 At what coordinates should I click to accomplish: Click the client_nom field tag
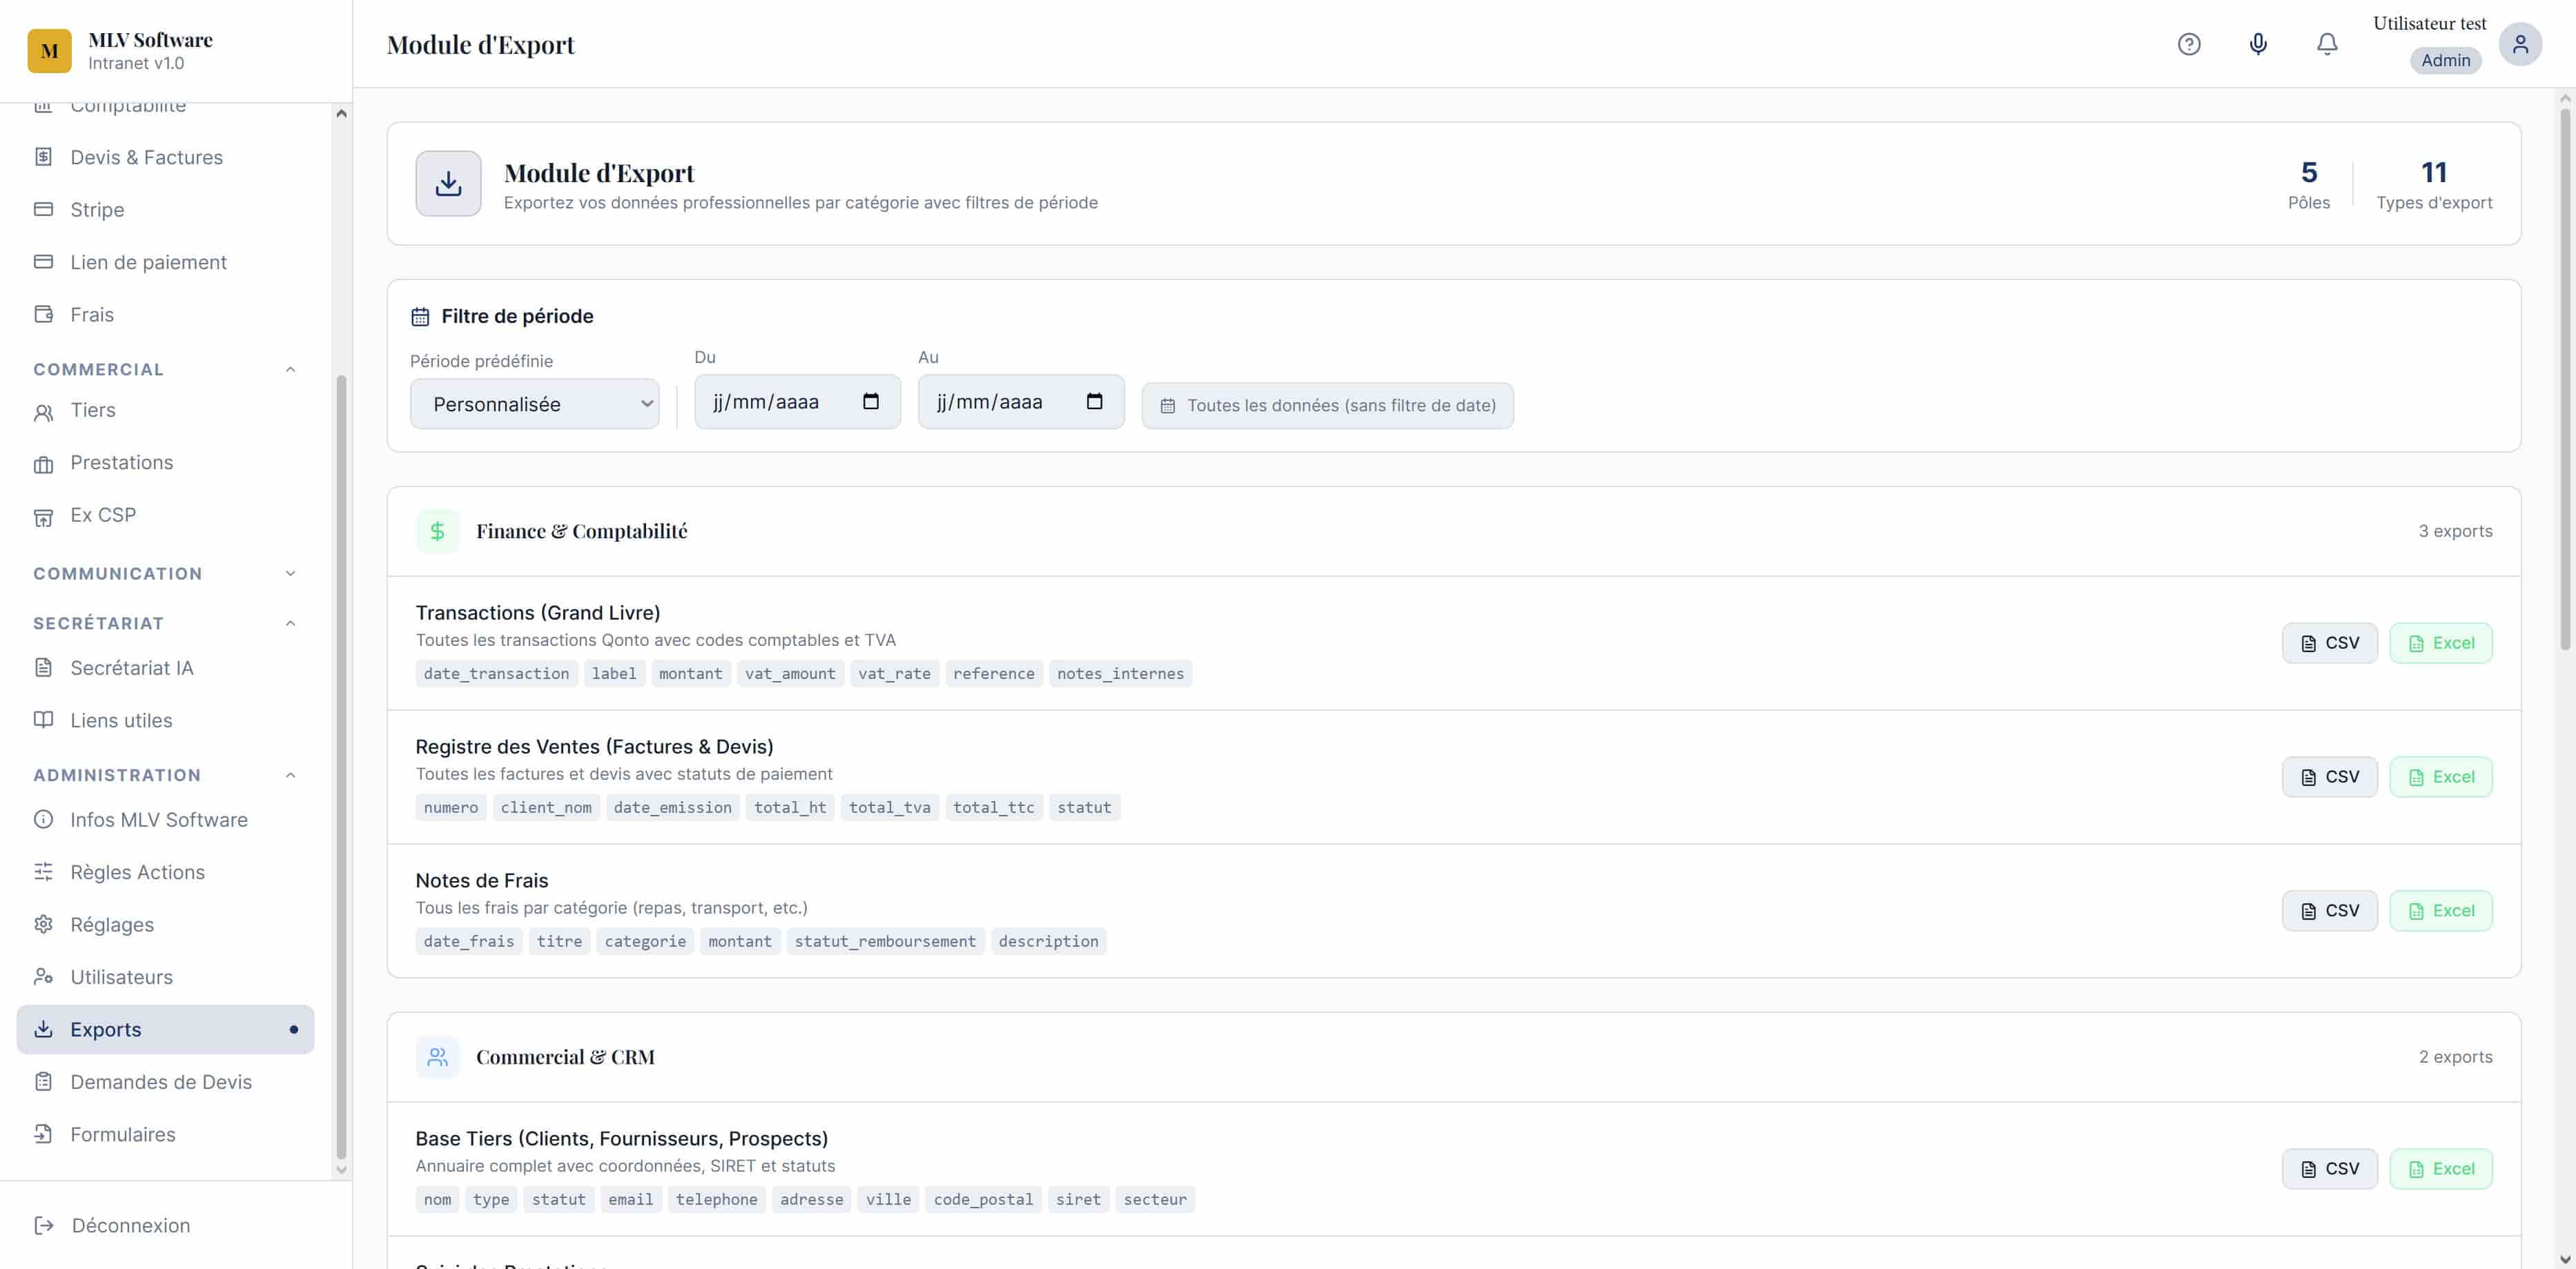546,808
